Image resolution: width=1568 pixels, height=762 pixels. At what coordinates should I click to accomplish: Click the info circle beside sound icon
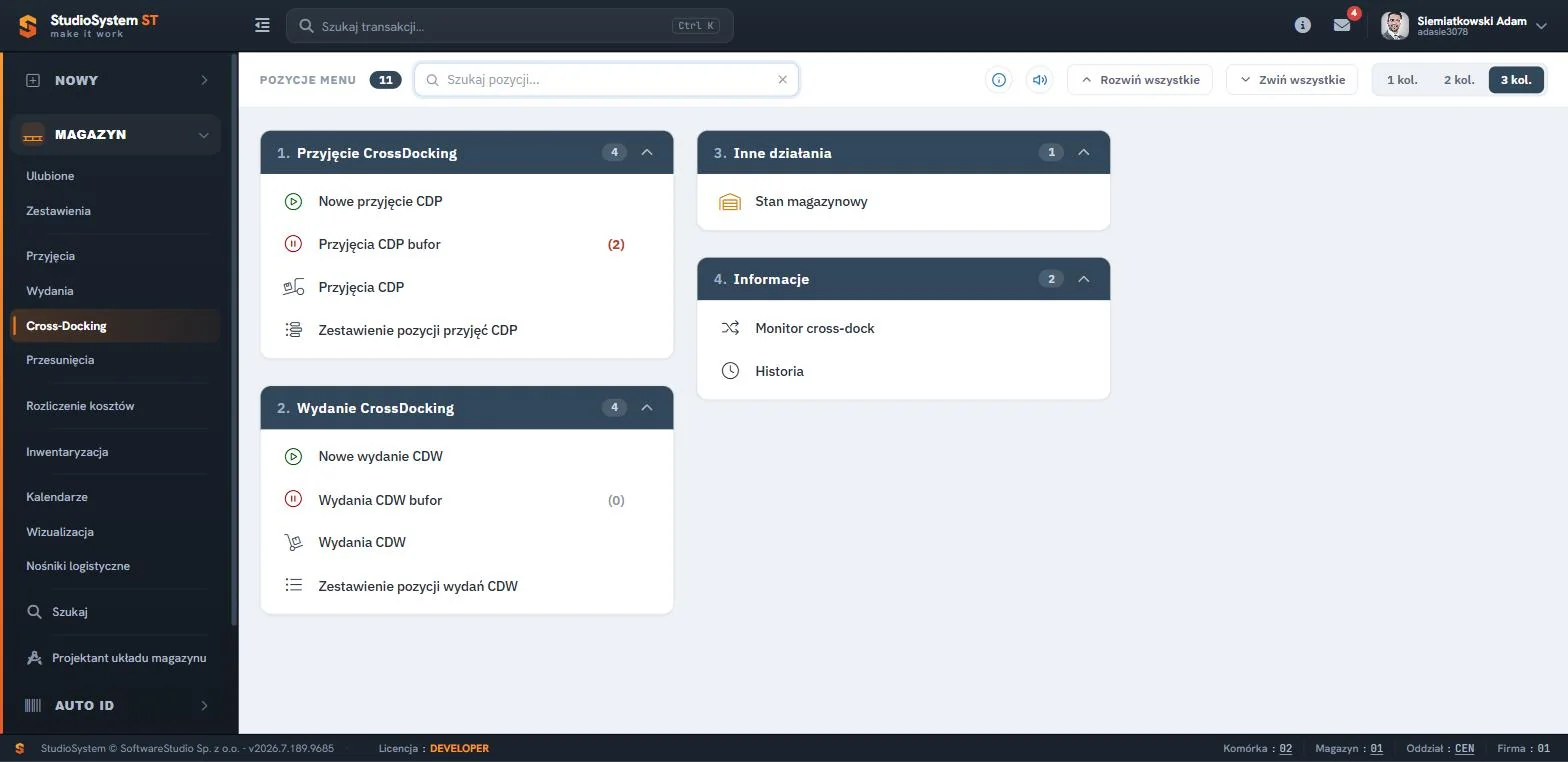[998, 80]
